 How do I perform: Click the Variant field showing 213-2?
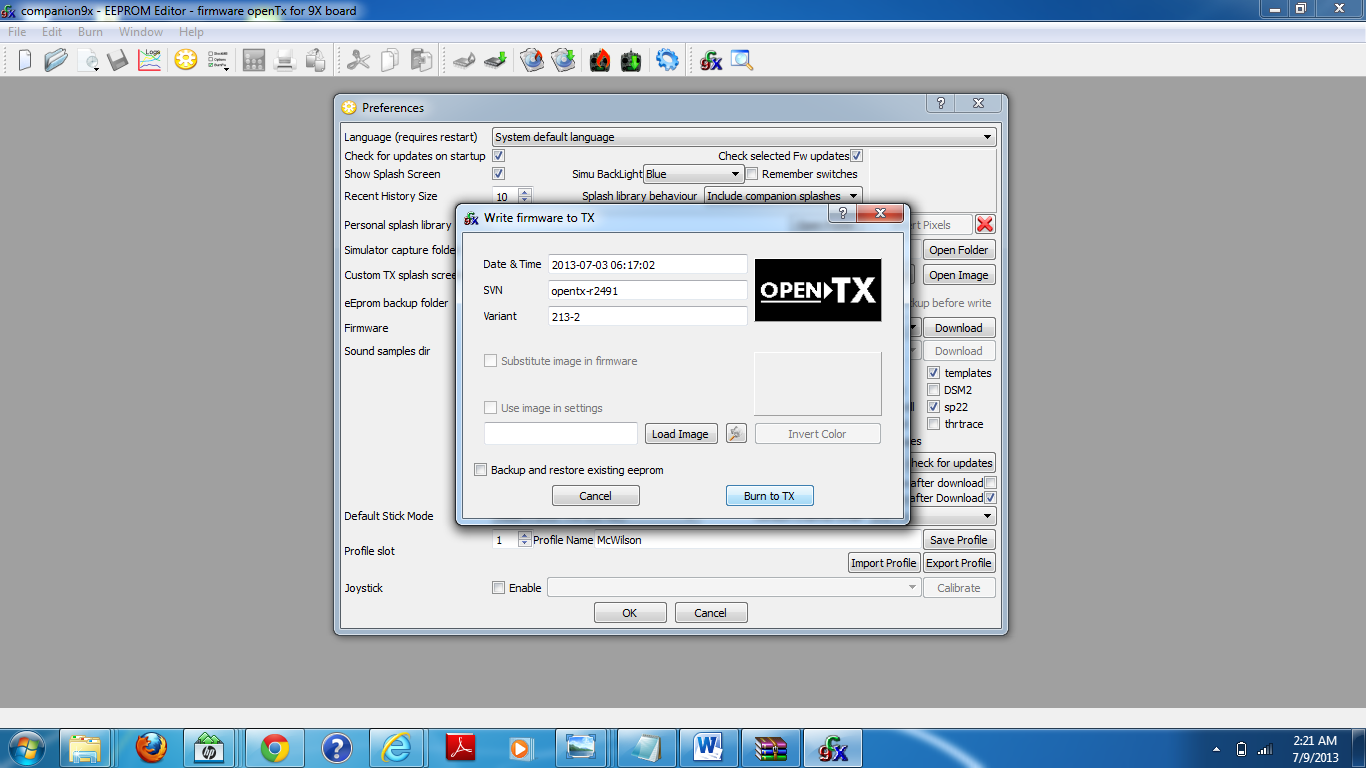[648, 316]
